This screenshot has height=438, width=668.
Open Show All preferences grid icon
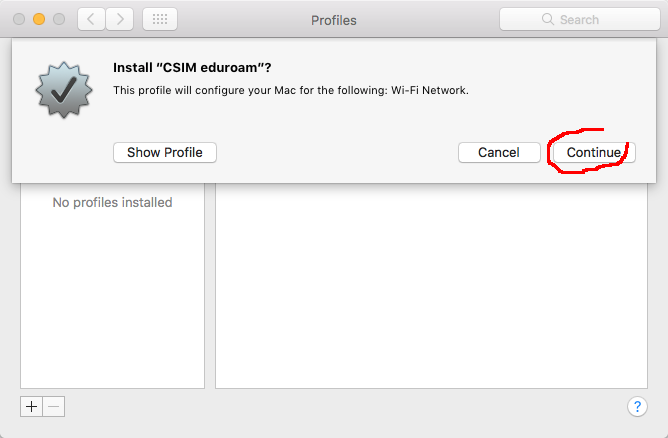160,19
